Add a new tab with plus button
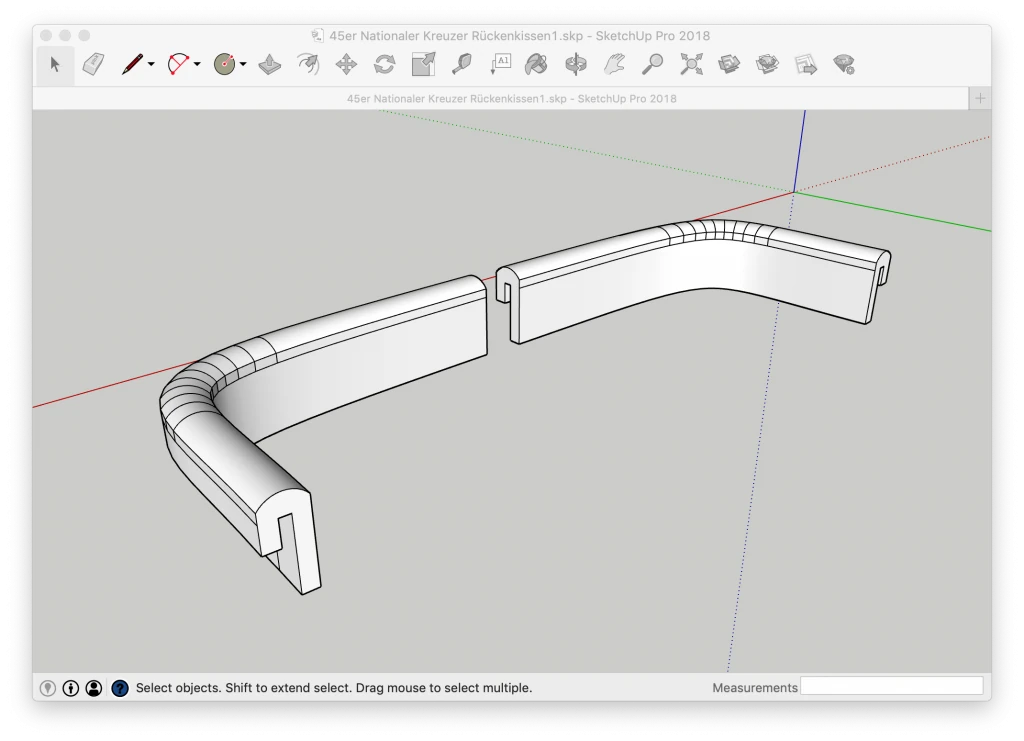Screen dimensions: 1024x741 (x=980, y=98)
